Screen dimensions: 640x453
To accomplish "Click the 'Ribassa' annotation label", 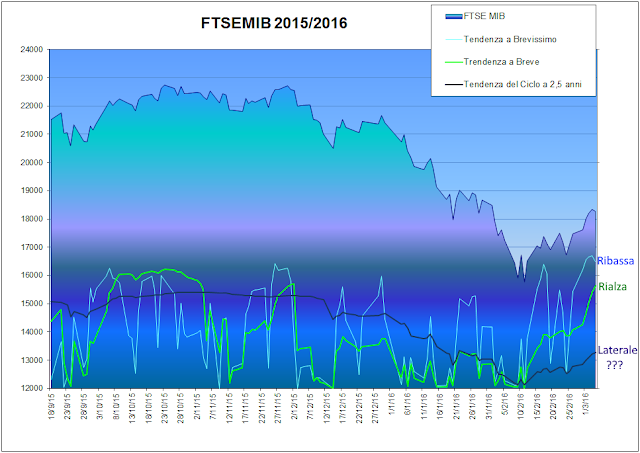I will 616,260.
